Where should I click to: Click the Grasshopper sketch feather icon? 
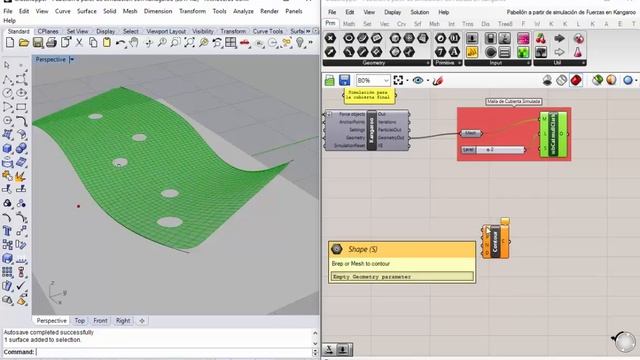click(438, 81)
